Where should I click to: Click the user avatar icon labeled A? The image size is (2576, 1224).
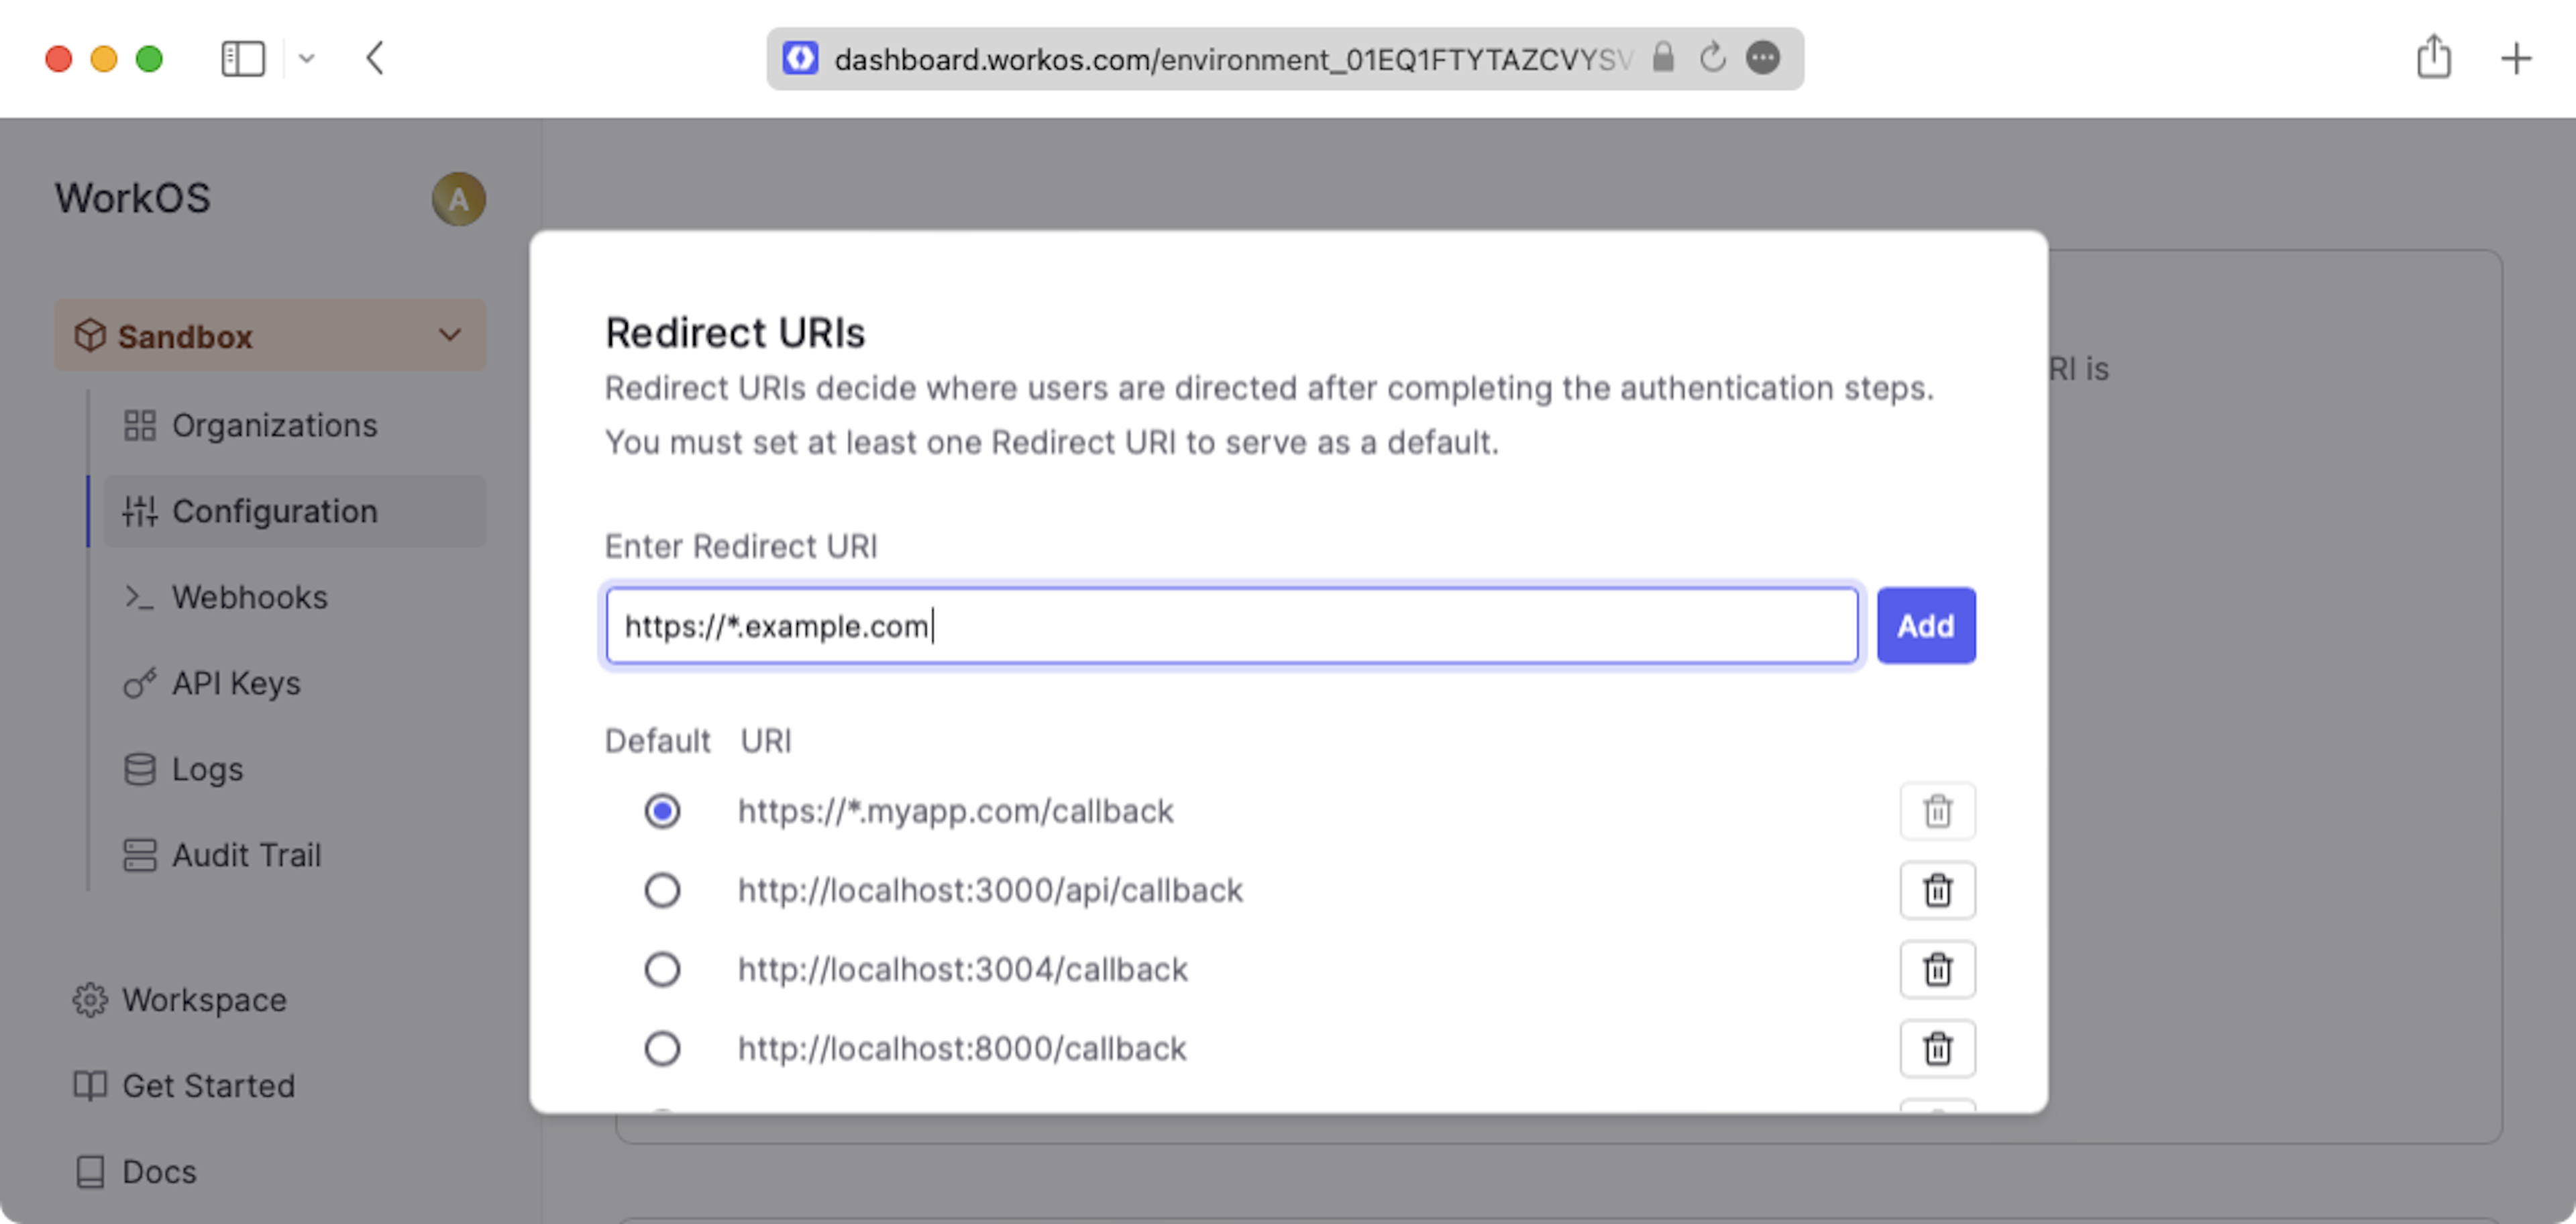point(458,199)
